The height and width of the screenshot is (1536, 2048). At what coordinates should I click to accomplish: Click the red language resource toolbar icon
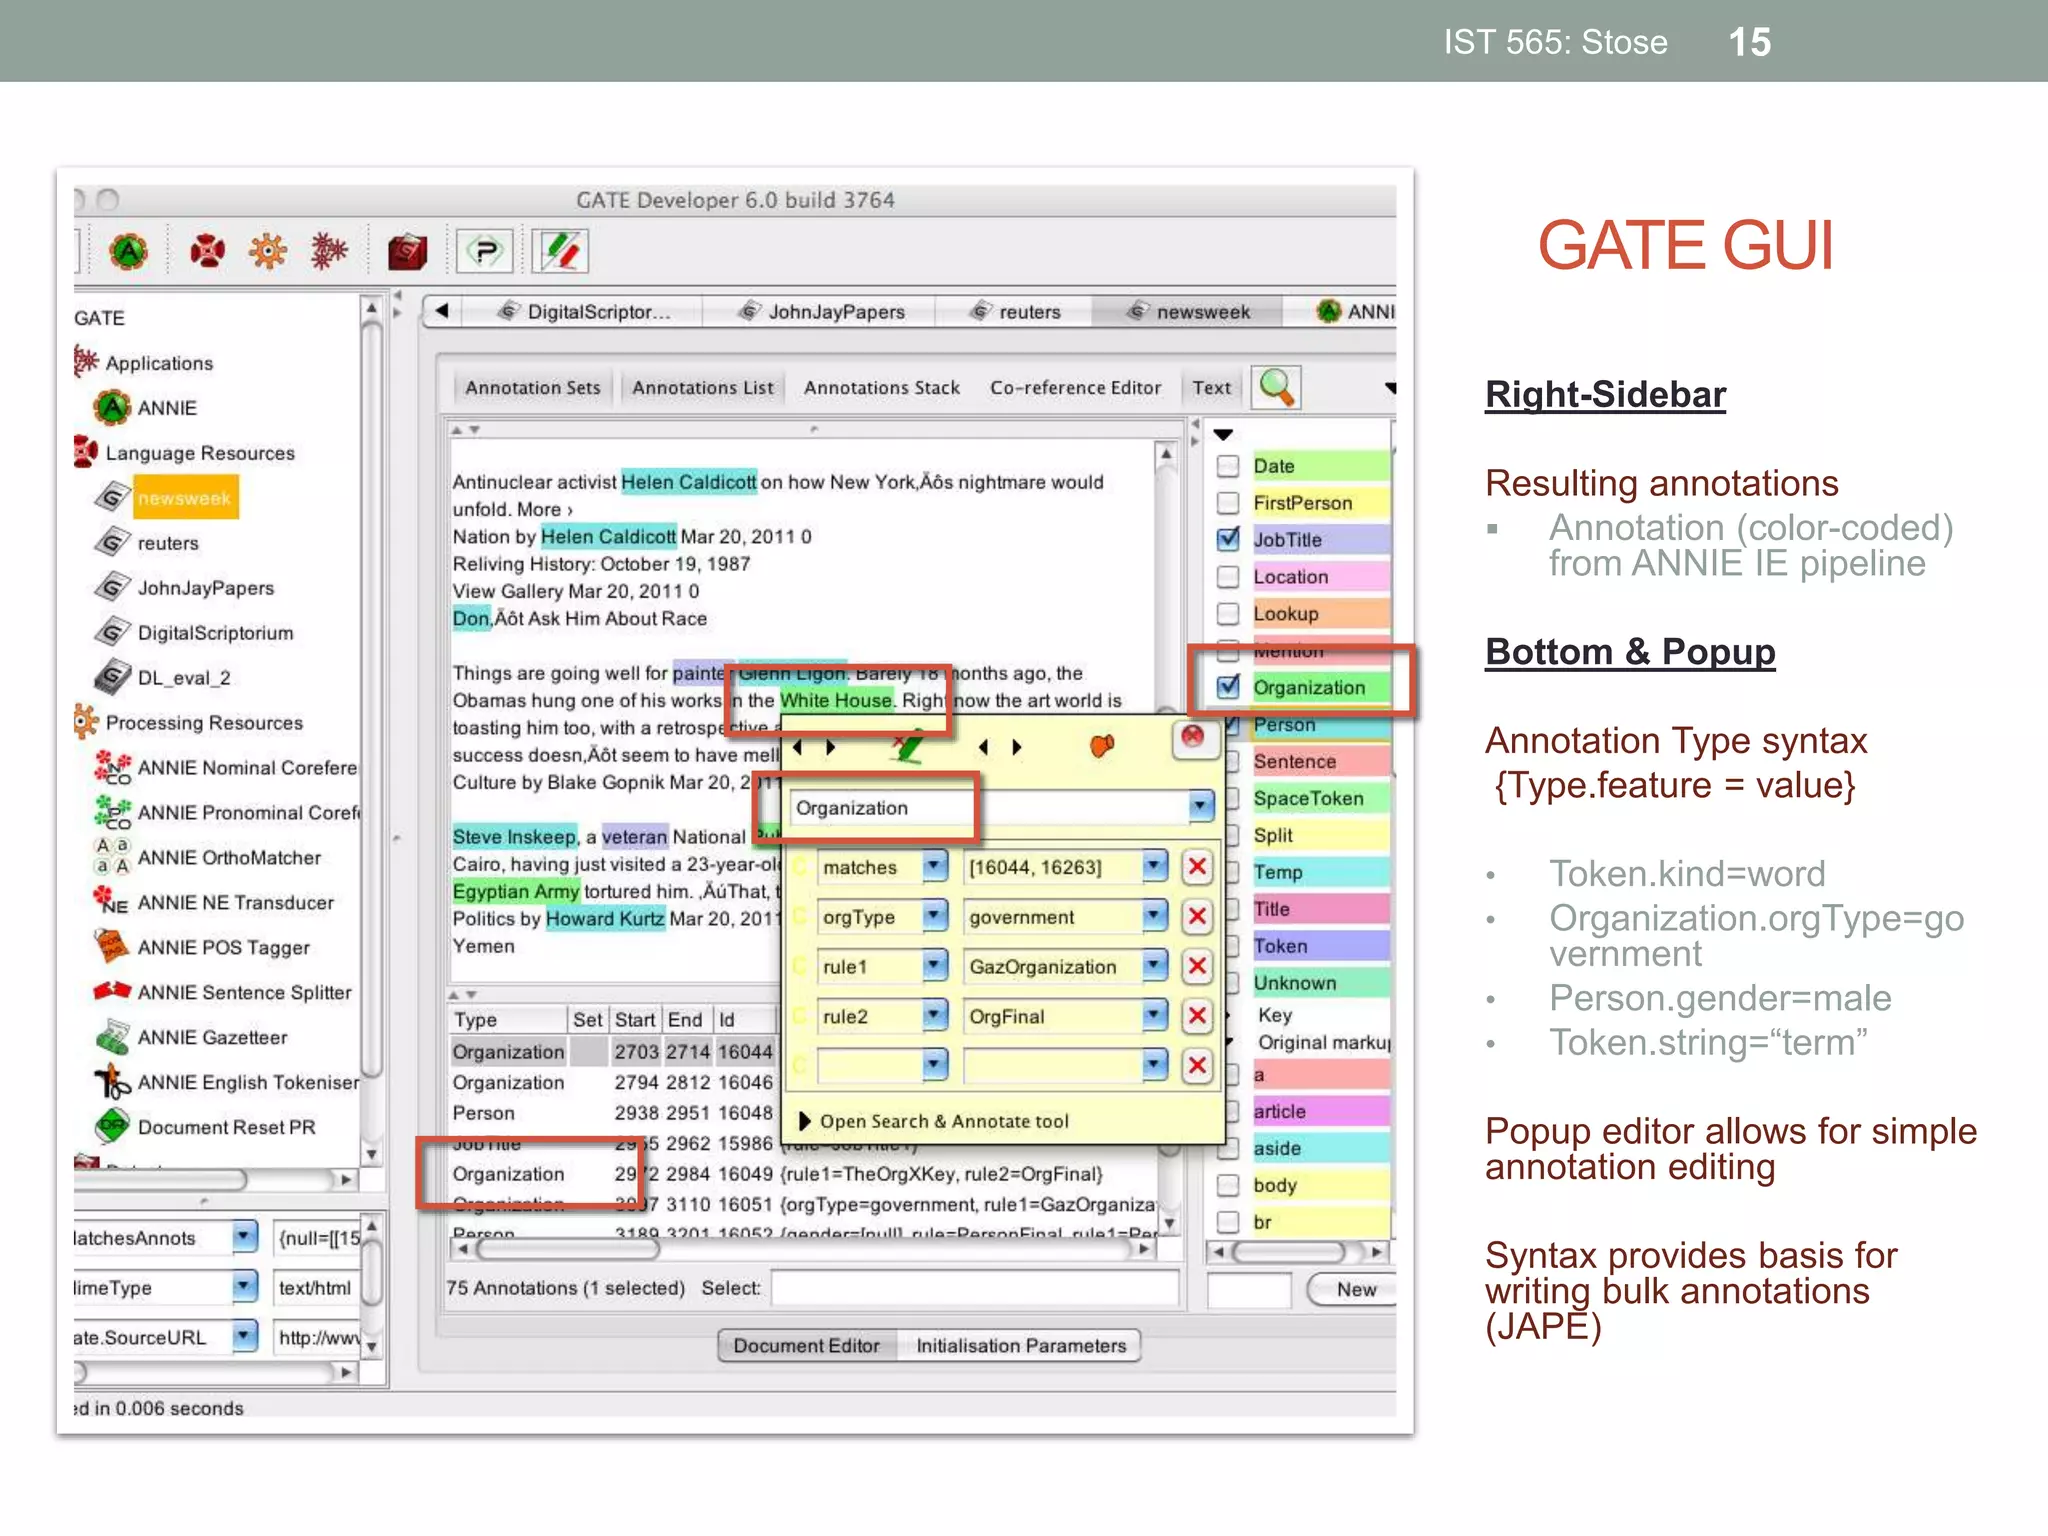[207, 251]
